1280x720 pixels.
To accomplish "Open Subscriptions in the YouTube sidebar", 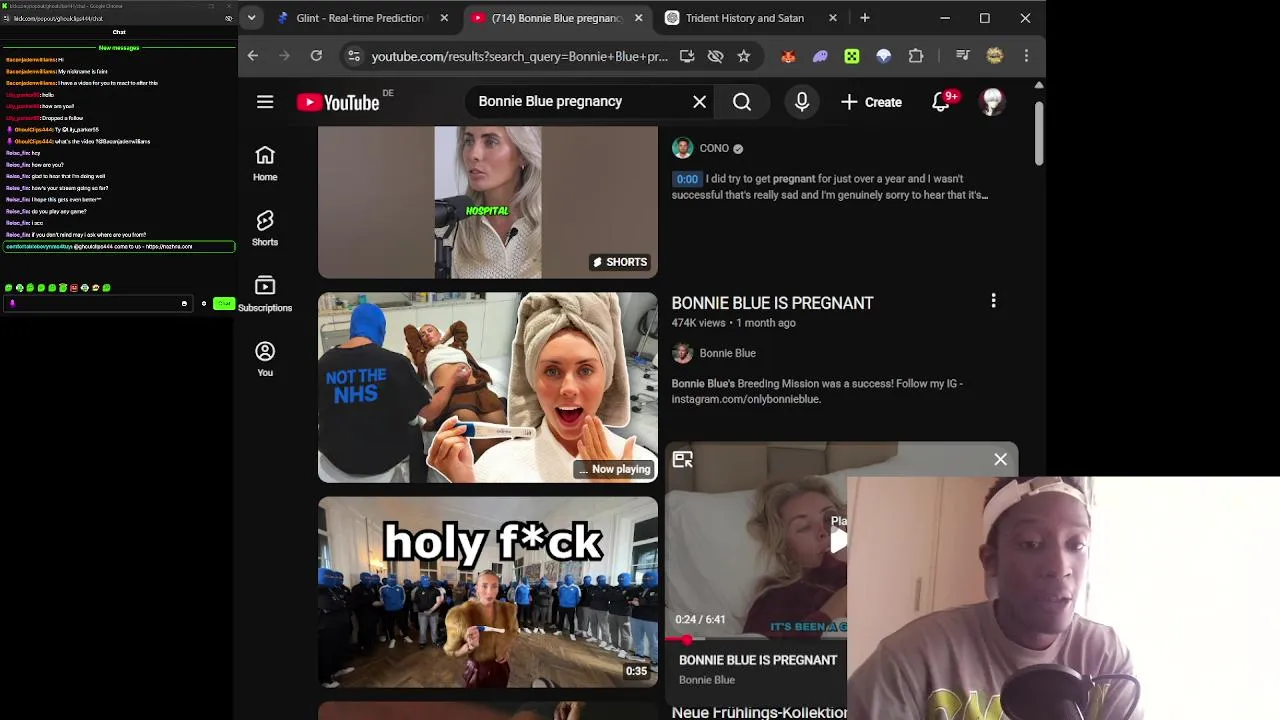I will tap(265, 294).
